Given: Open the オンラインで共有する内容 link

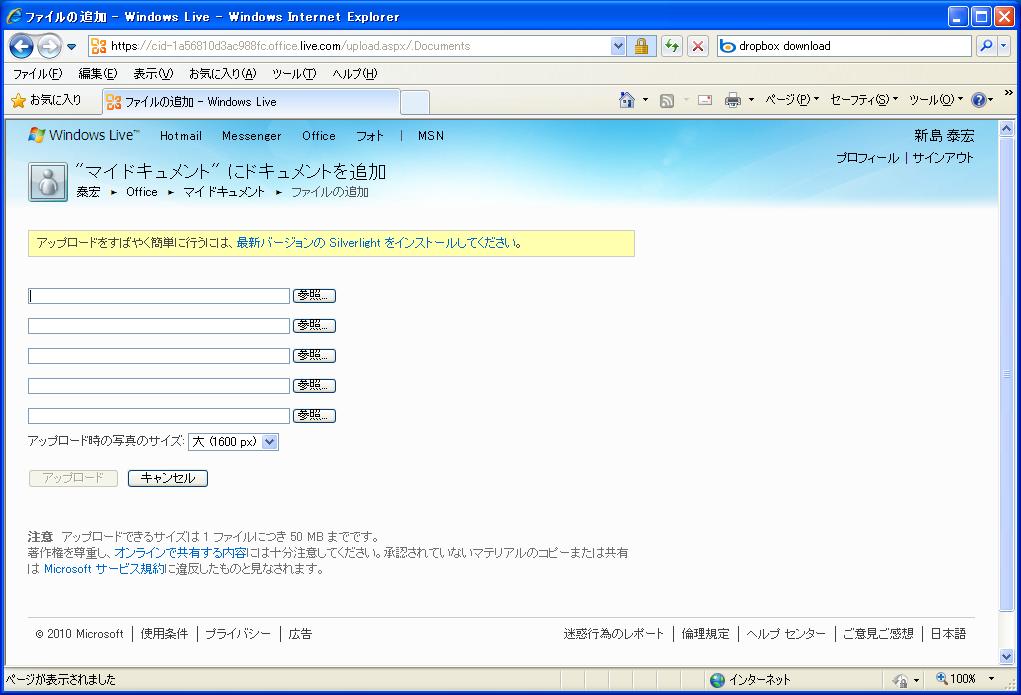Looking at the screenshot, I should [180, 553].
